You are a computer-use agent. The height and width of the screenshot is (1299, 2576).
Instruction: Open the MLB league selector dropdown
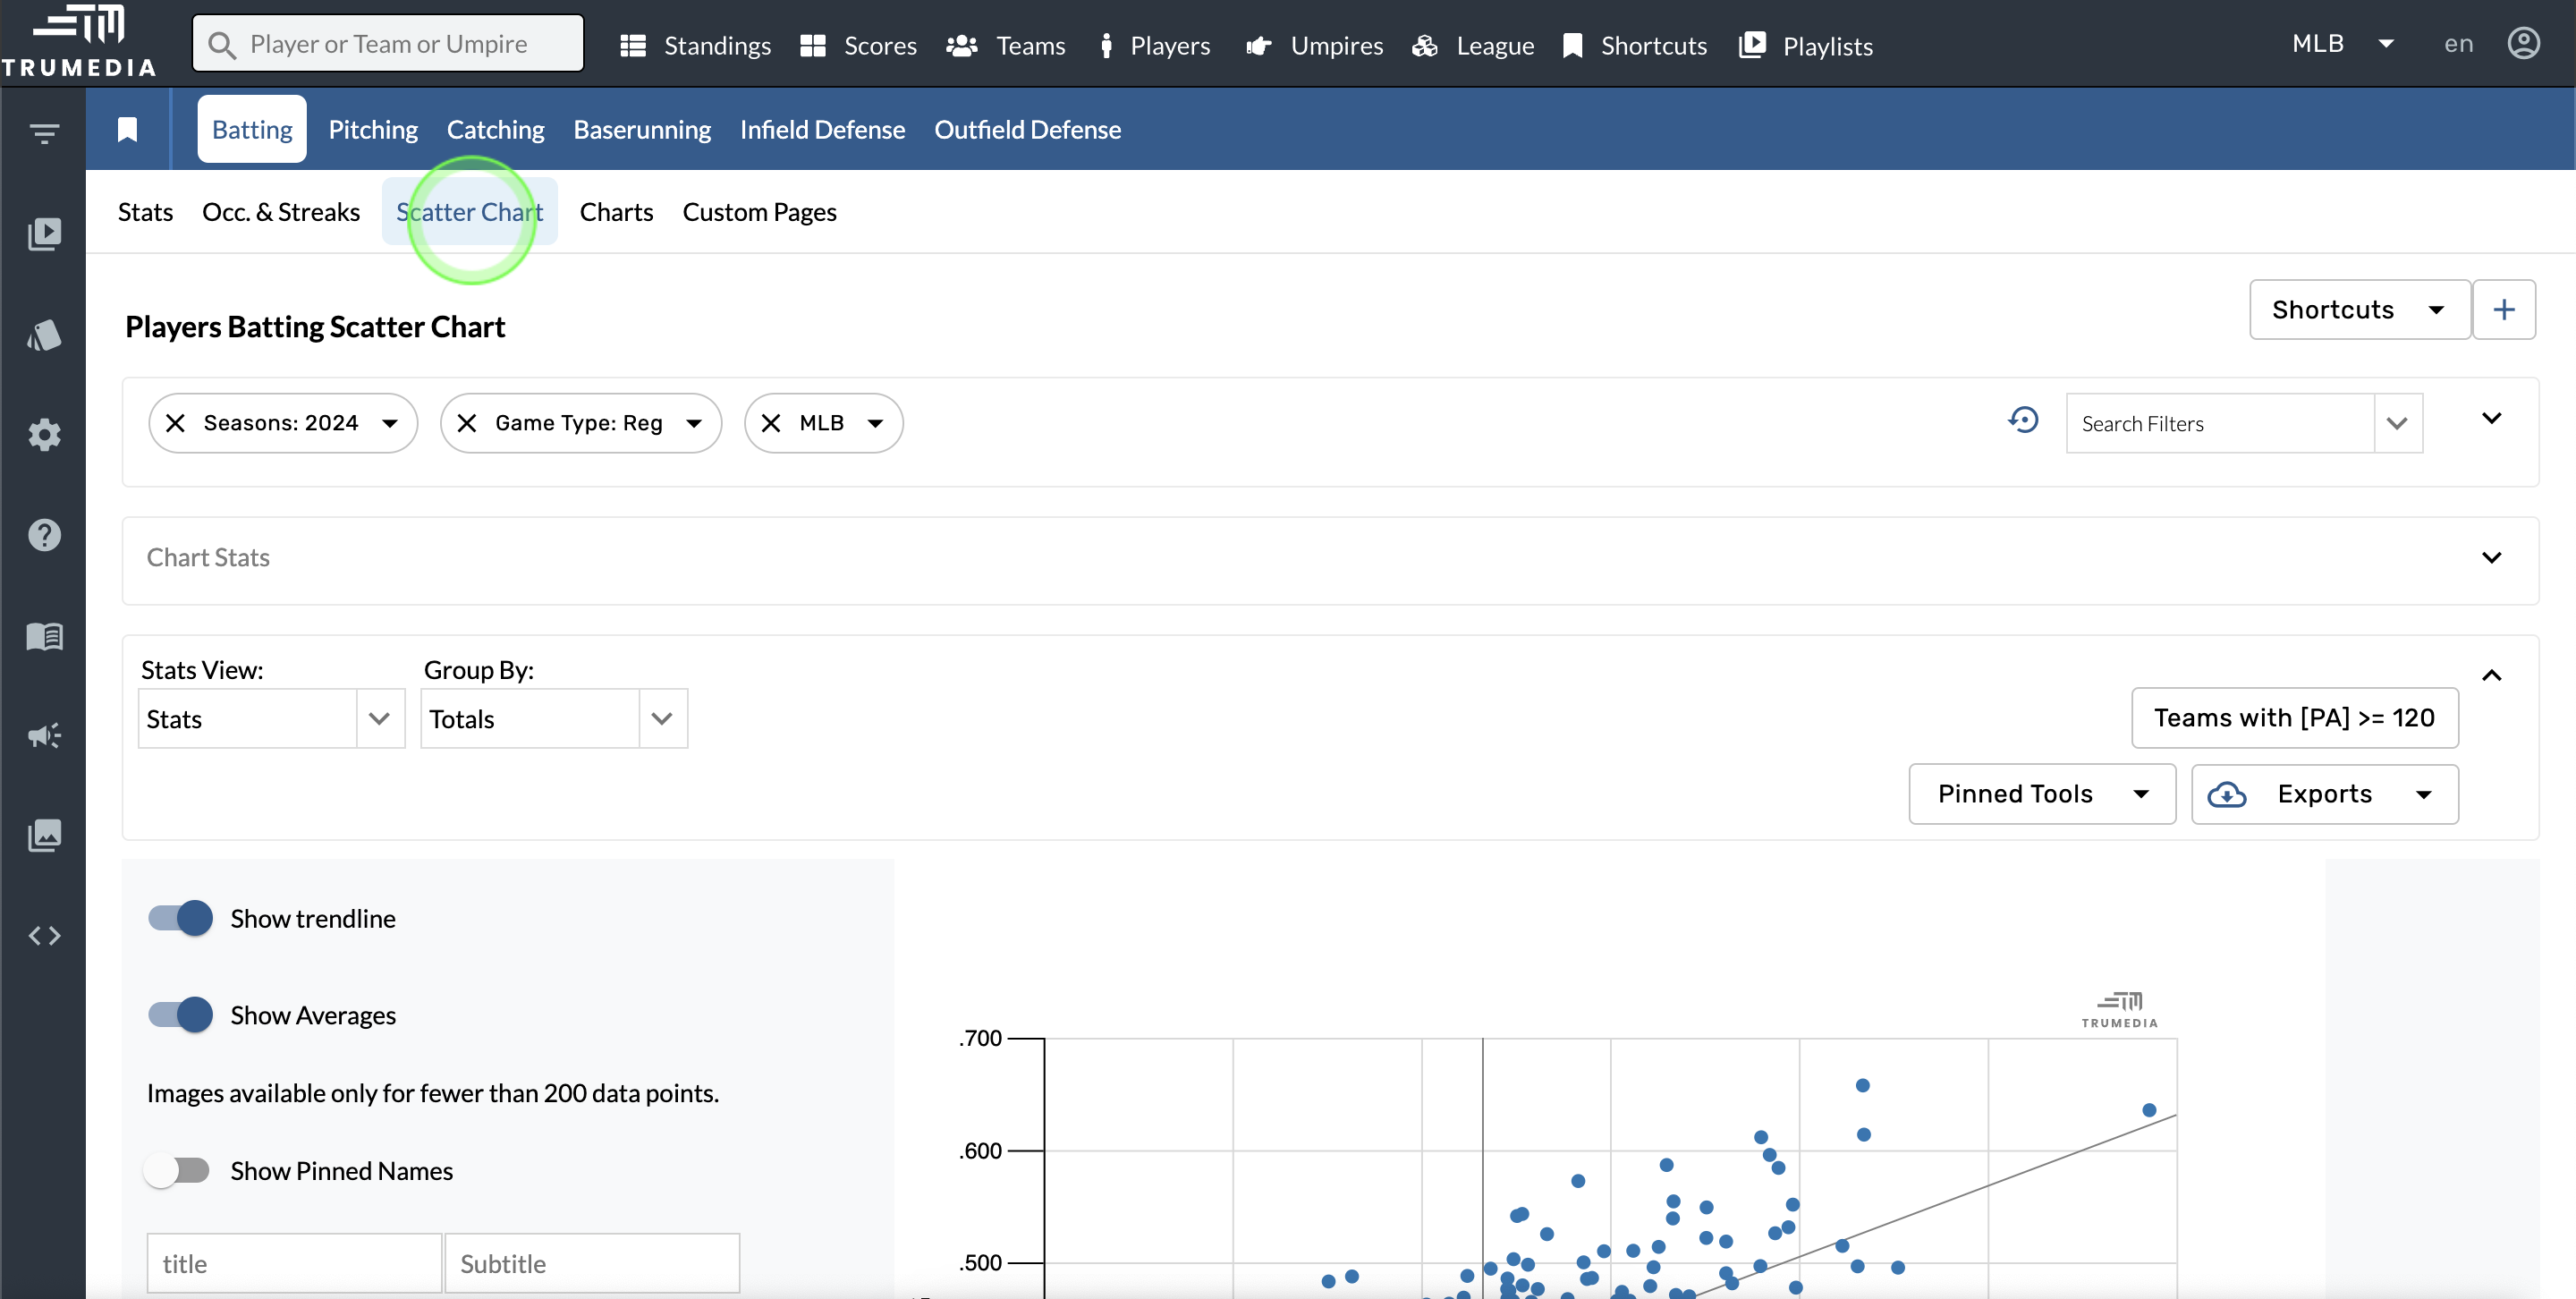coord(2341,43)
